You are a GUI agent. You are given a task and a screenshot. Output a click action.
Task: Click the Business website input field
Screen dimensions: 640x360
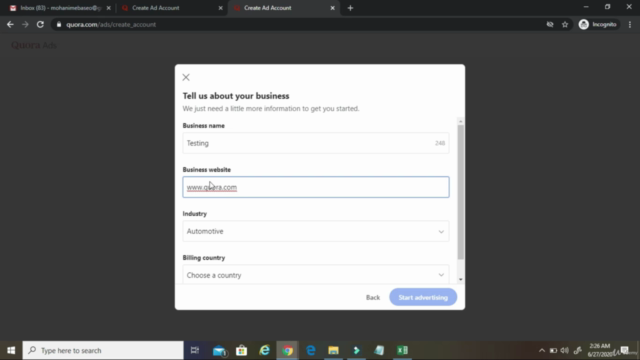(316, 187)
